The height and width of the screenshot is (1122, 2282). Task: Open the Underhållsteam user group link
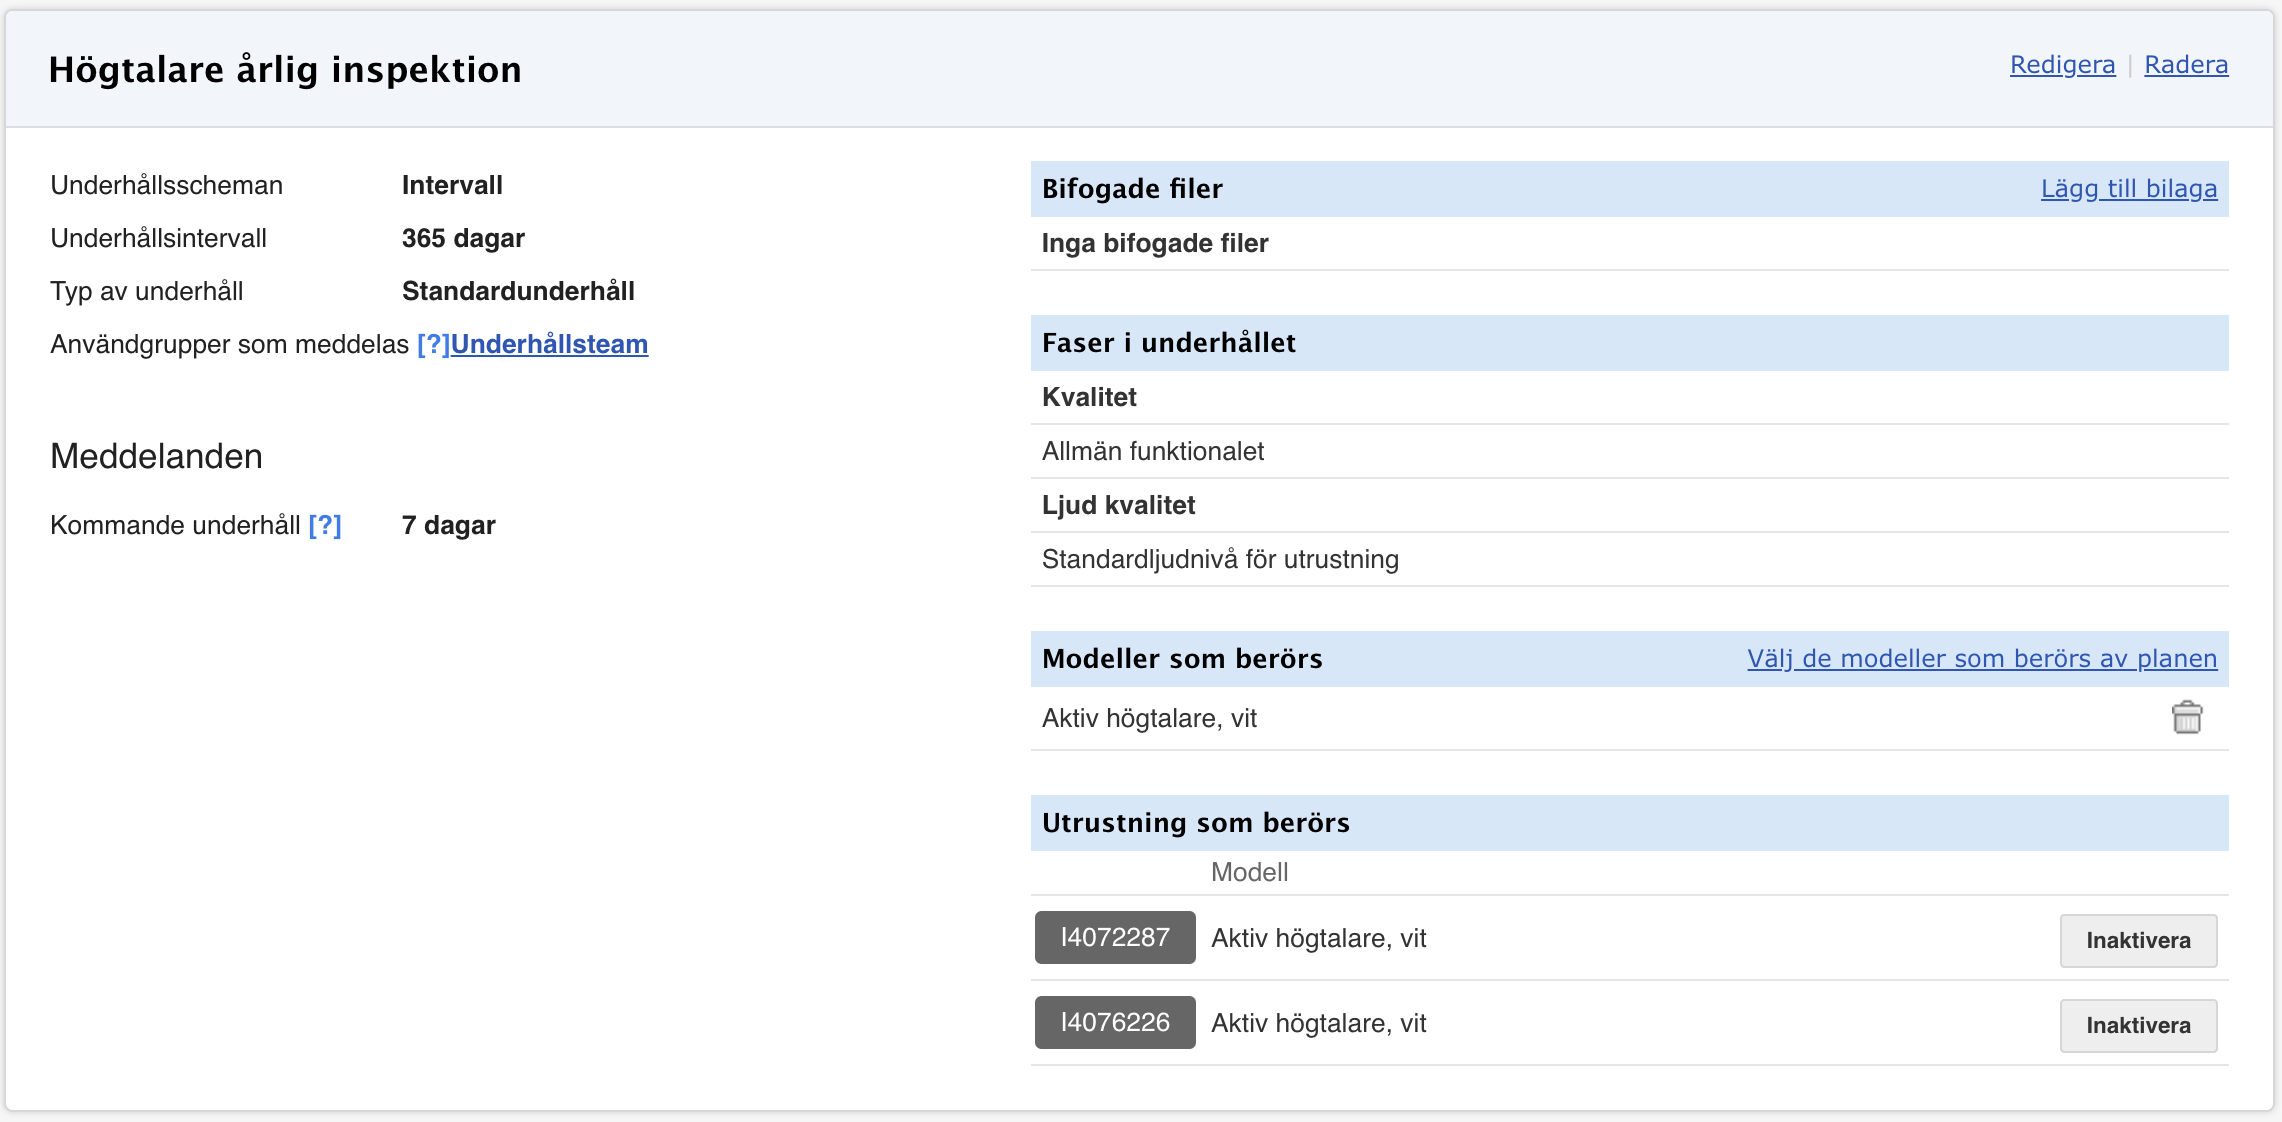(549, 344)
